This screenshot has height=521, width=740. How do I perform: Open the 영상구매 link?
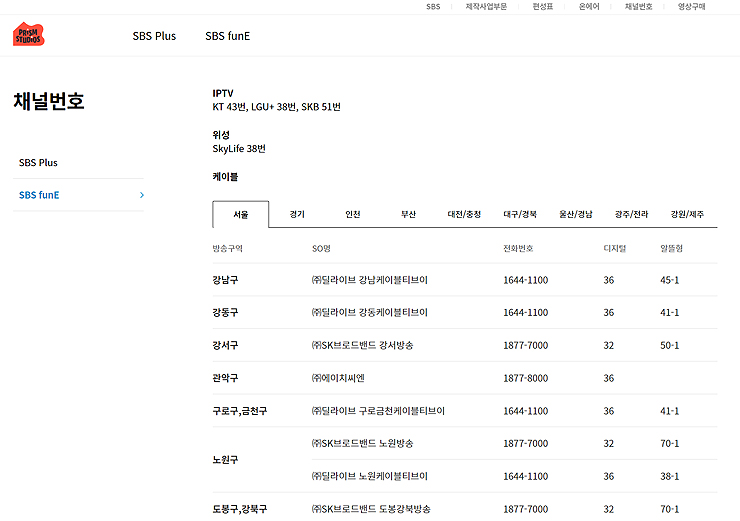pyautogui.click(x=691, y=7)
